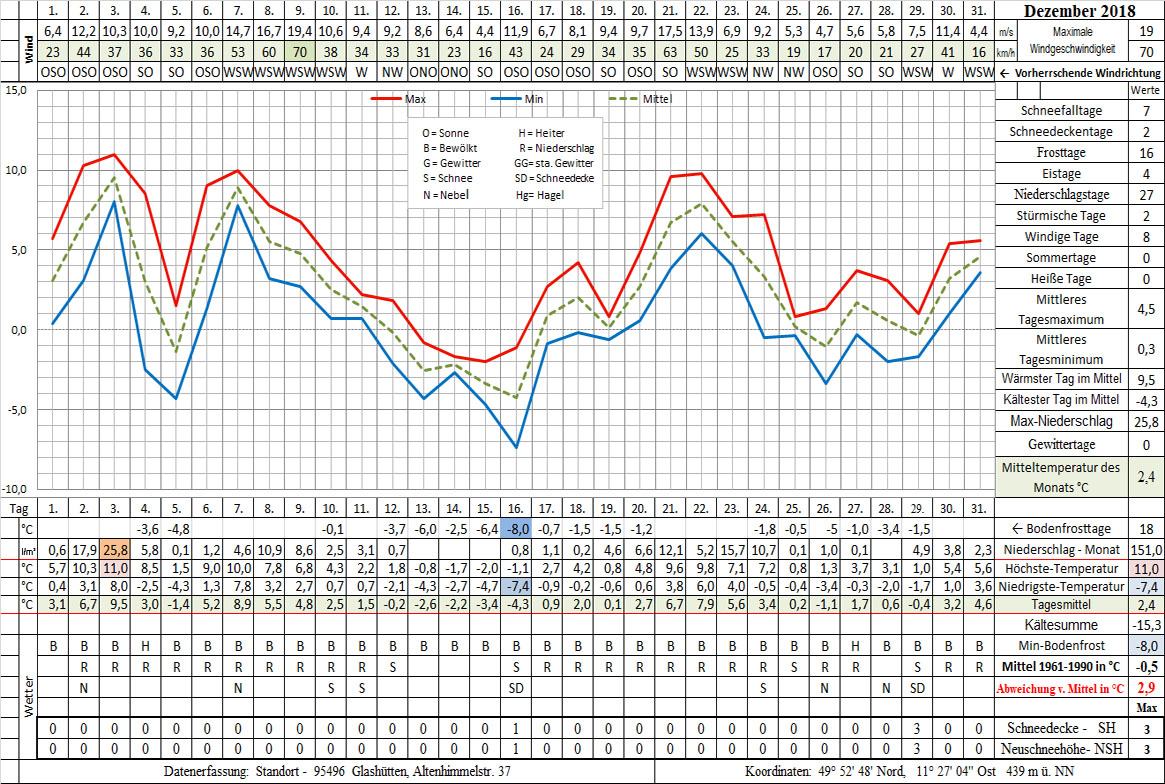Click the blue Min legend line

[506, 99]
